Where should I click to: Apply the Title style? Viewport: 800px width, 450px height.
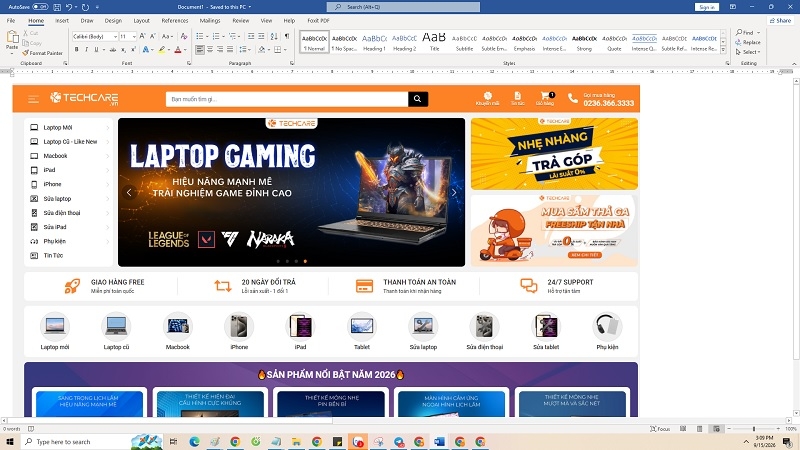click(434, 42)
